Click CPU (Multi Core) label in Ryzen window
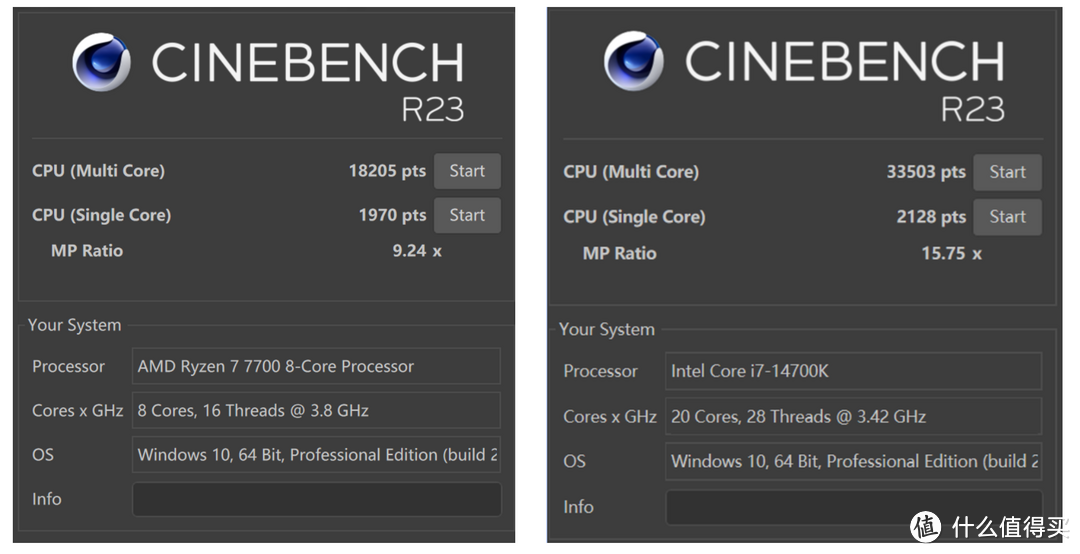Viewport: 1080px width, 554px height. coord(98,171)
